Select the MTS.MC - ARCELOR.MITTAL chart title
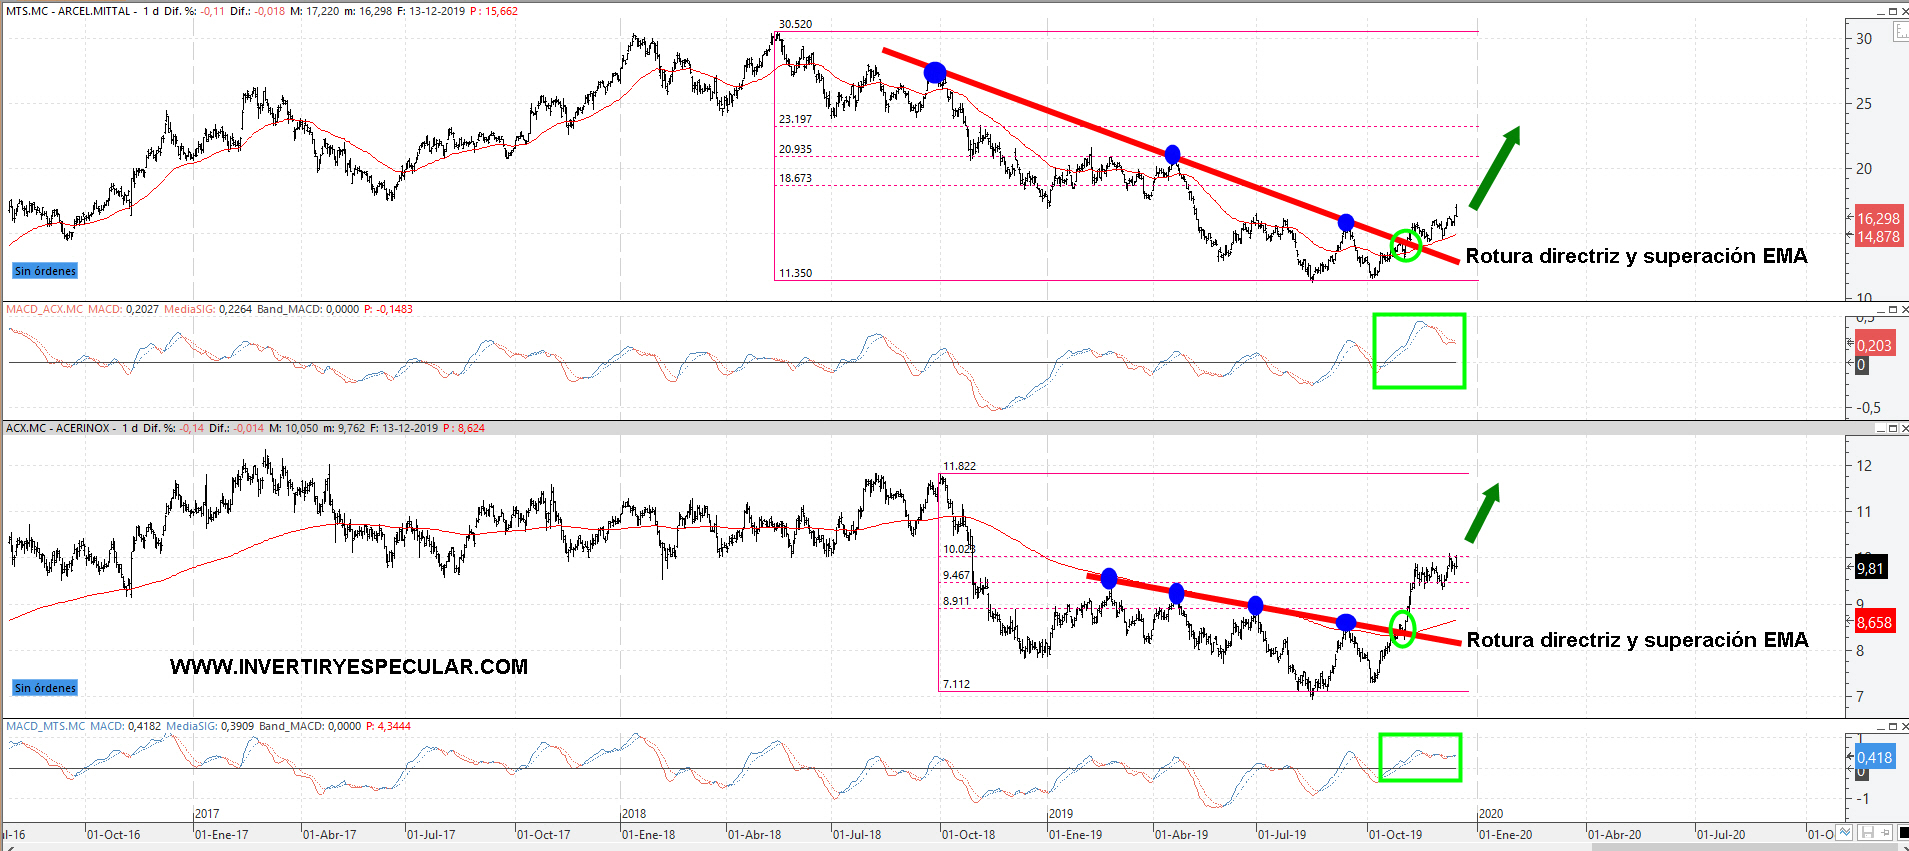This screenshot has width=1909, height=851. (68, 11)
